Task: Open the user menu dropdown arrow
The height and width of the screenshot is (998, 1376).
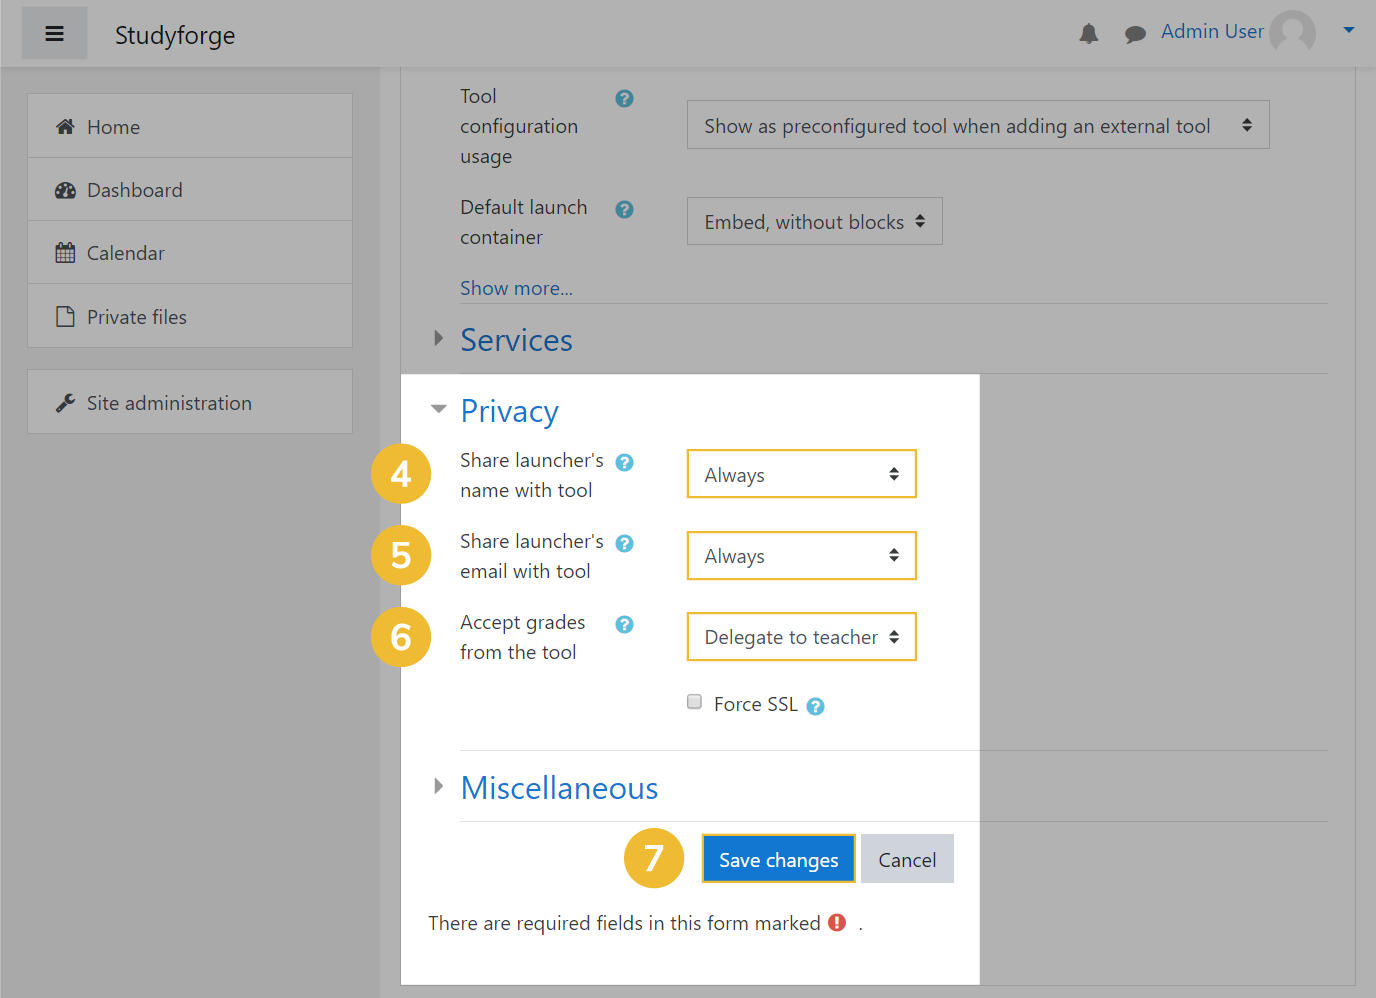Action: 1349,30
